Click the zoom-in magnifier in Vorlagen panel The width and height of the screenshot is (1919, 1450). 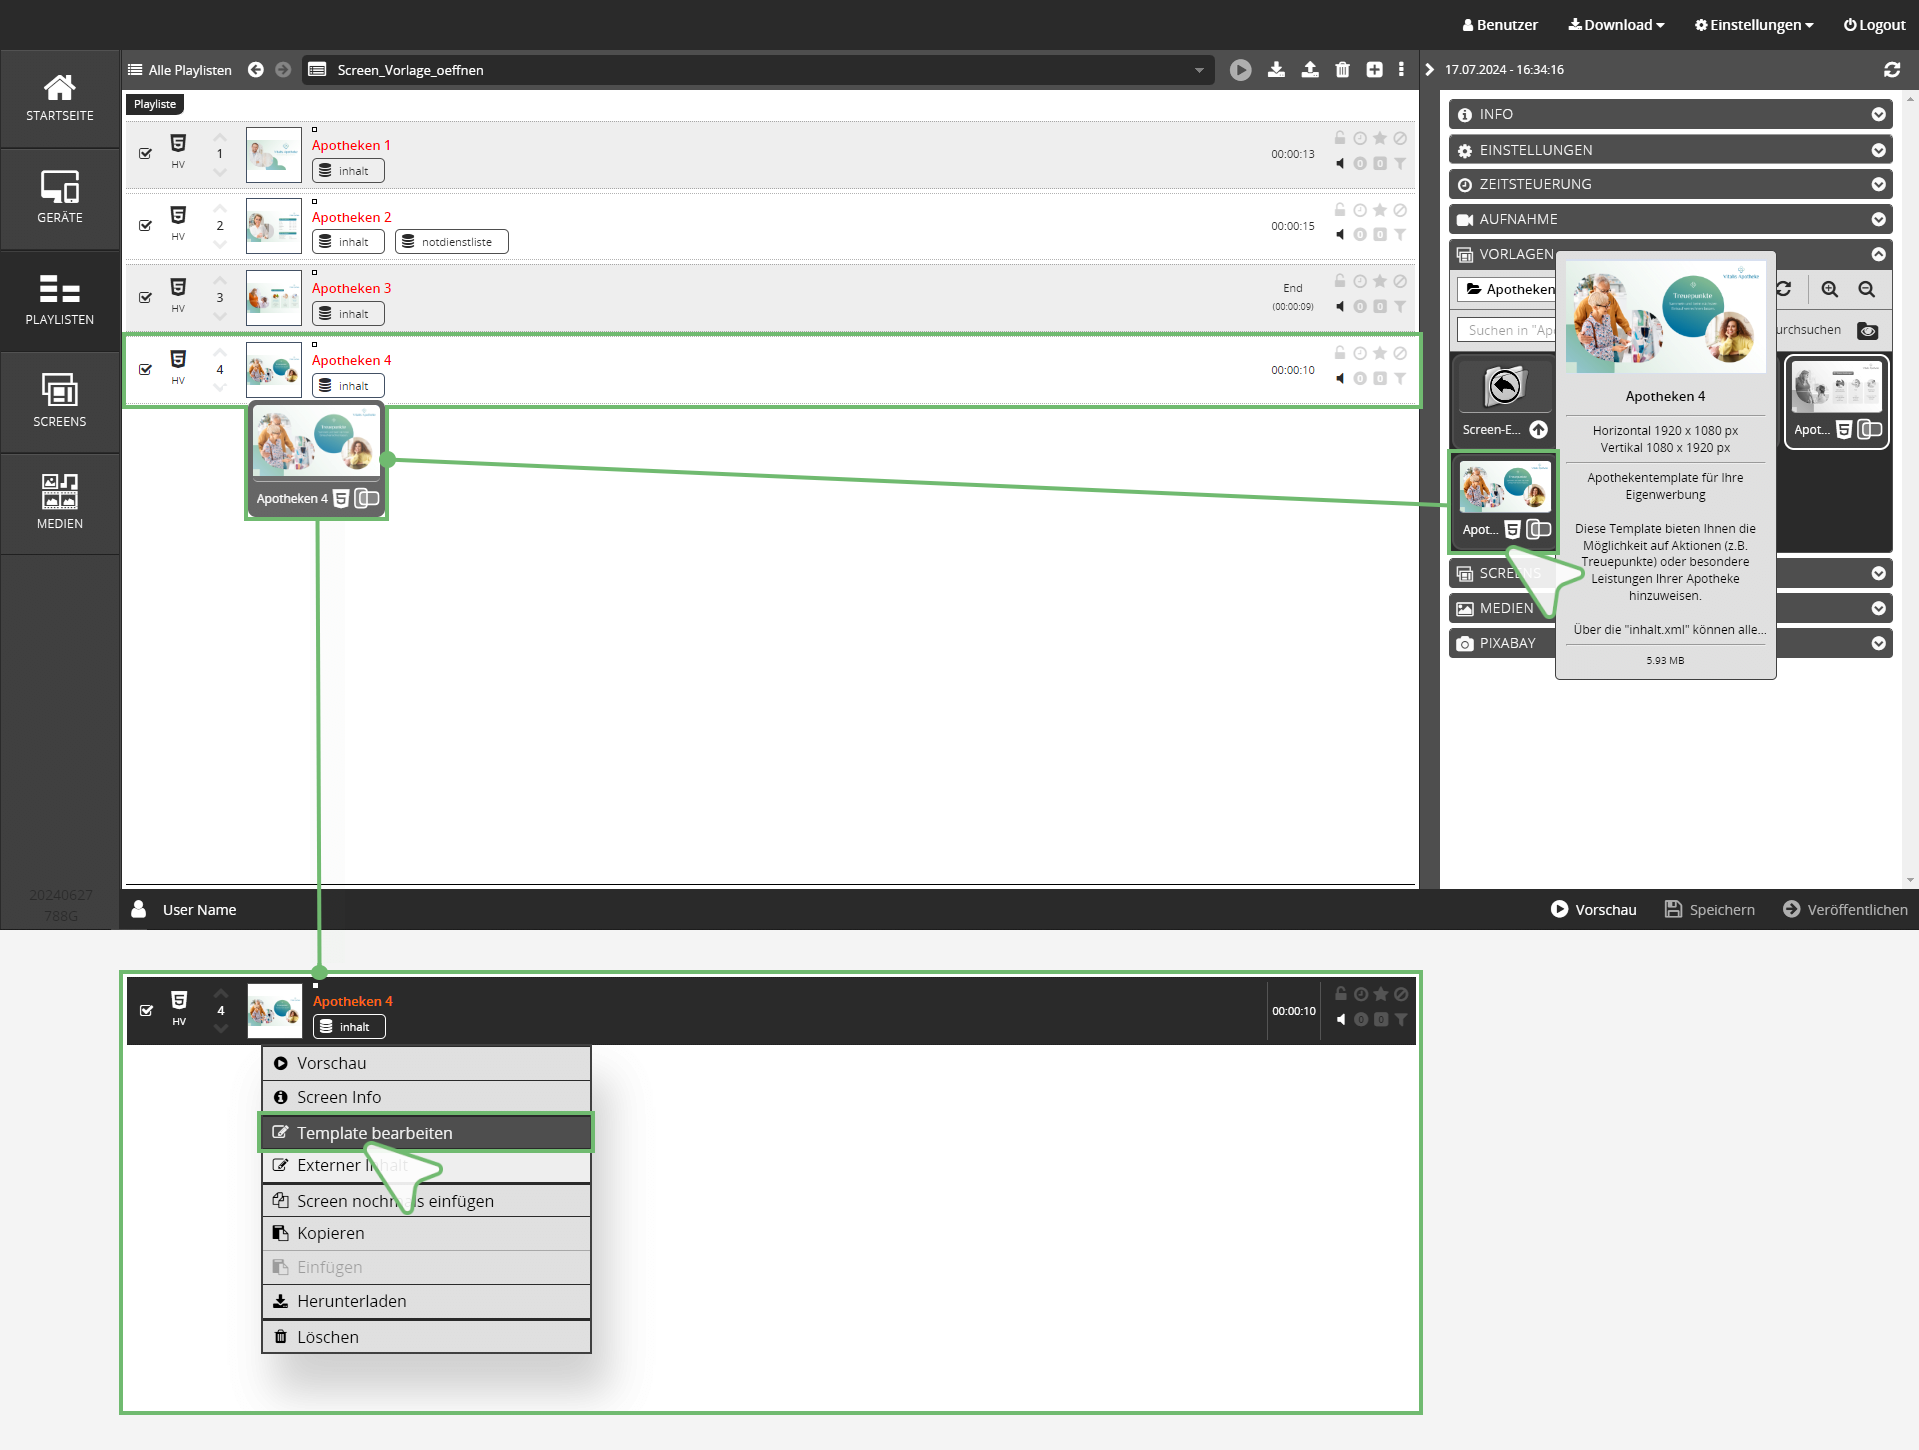point(1829,289)
